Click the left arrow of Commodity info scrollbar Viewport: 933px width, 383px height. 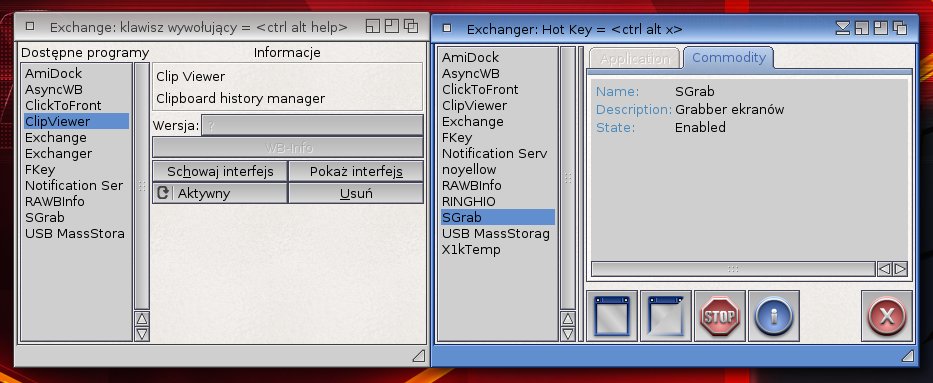pos(885,269)
